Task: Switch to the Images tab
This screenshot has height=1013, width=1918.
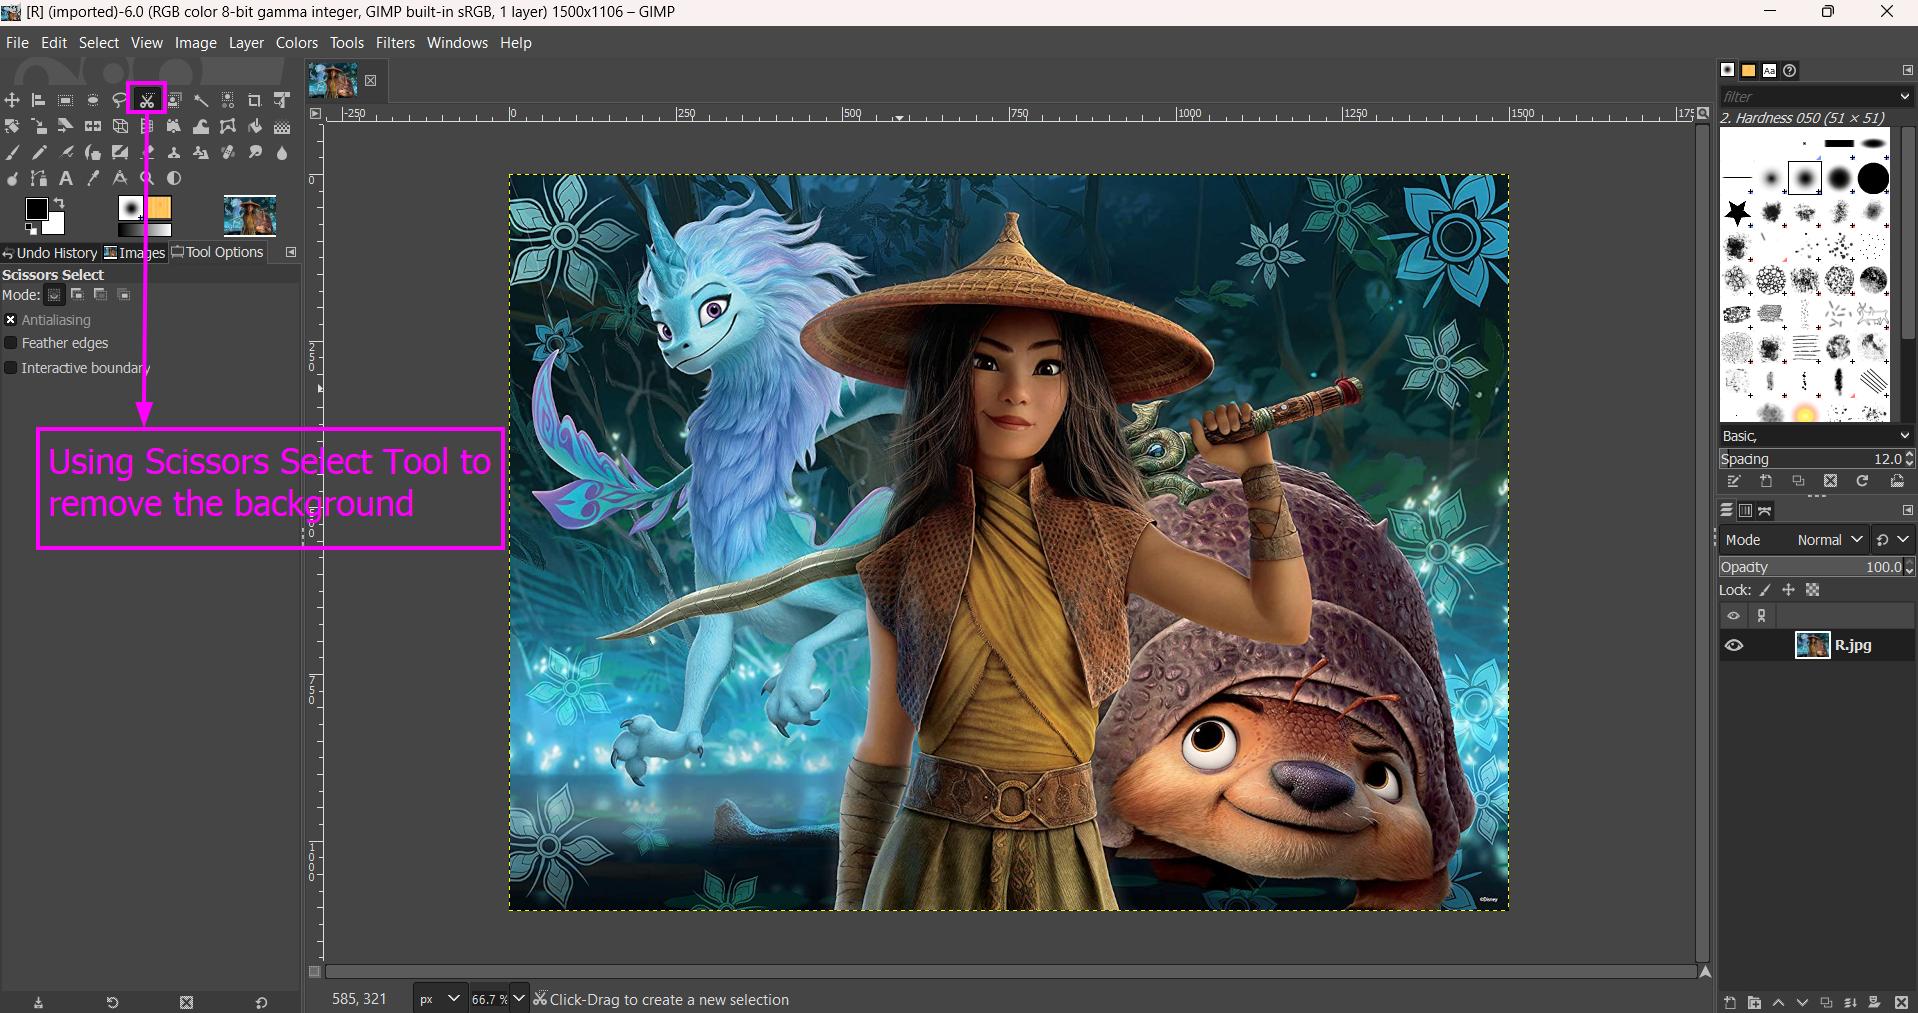Action: 135,253
